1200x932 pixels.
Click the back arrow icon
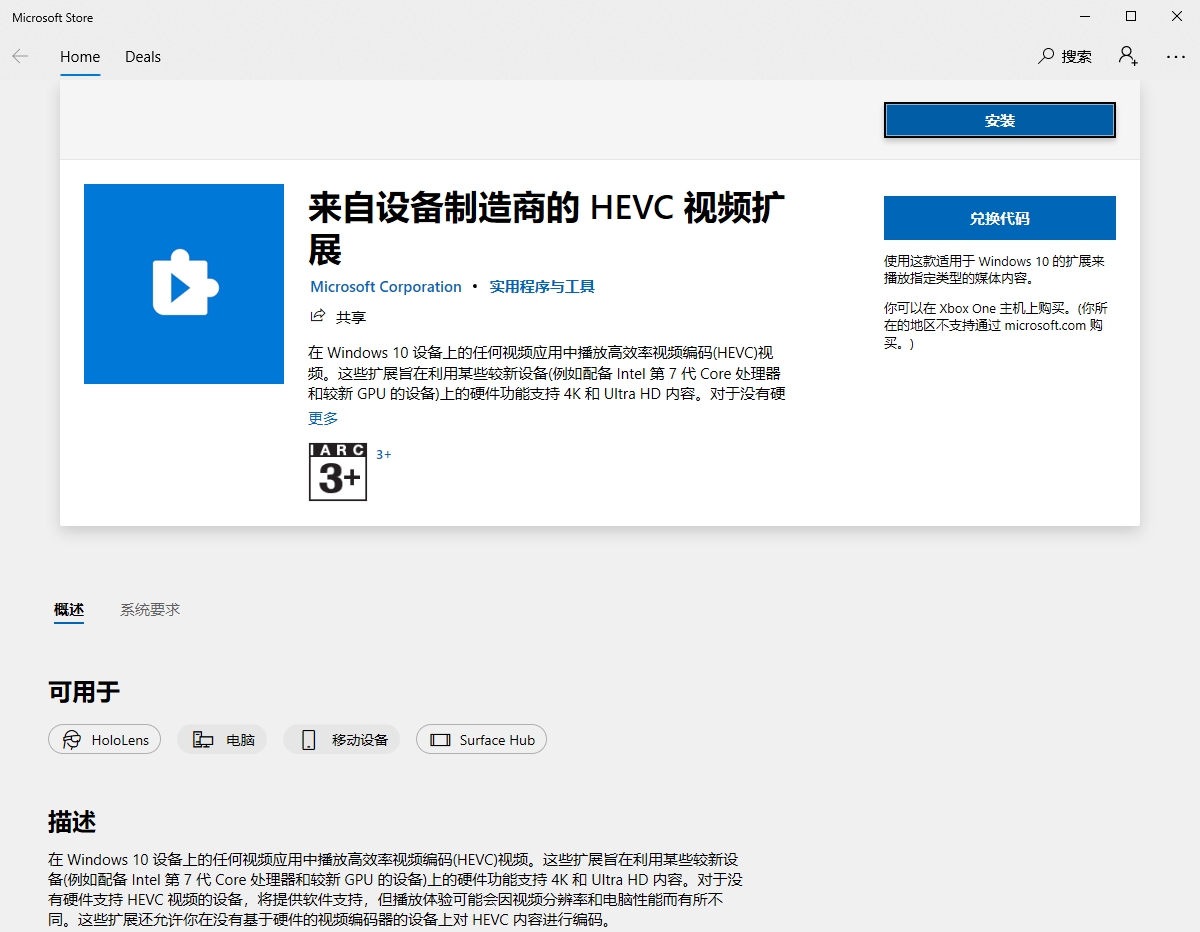coord(20,57)
